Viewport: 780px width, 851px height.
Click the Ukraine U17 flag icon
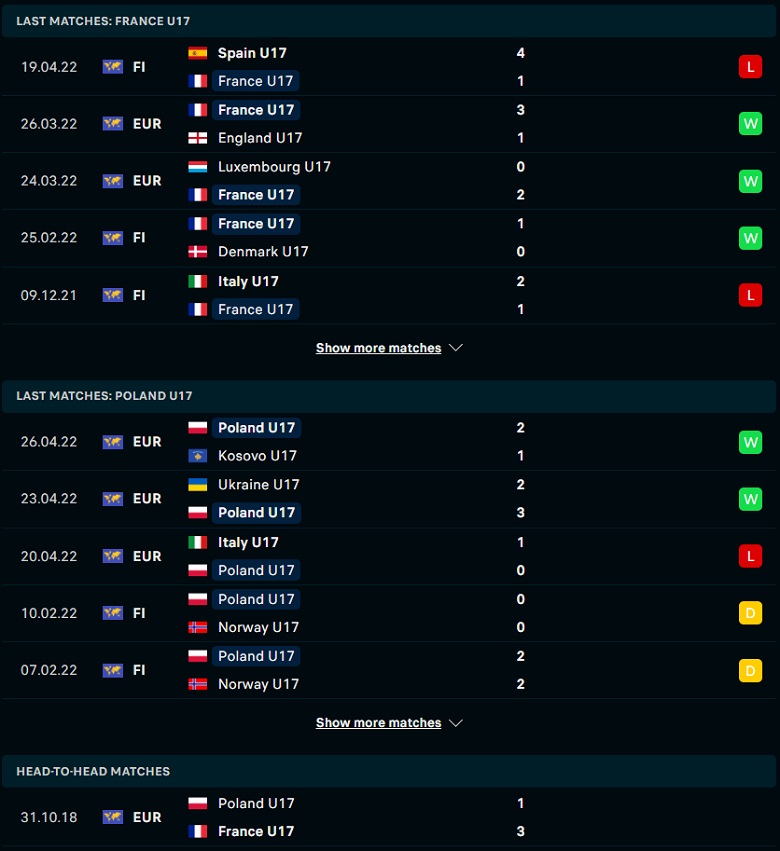198,485
